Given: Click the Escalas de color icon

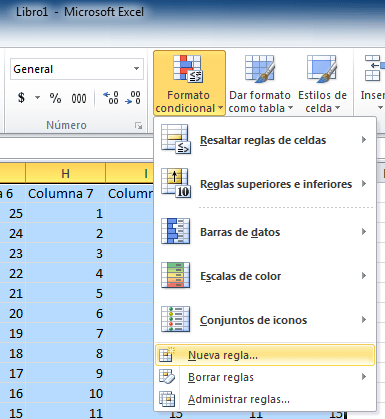Looking at the screenshot, I should 175,275.
